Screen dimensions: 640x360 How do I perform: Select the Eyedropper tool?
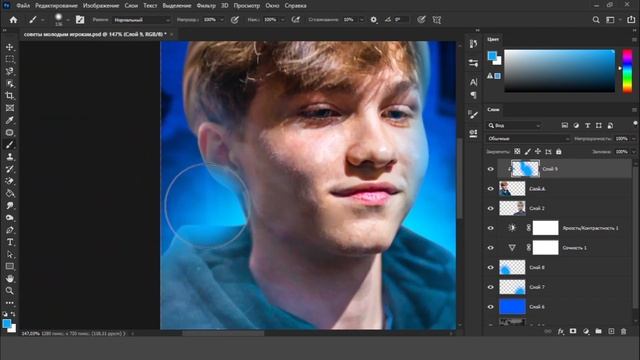click(9, 120)
